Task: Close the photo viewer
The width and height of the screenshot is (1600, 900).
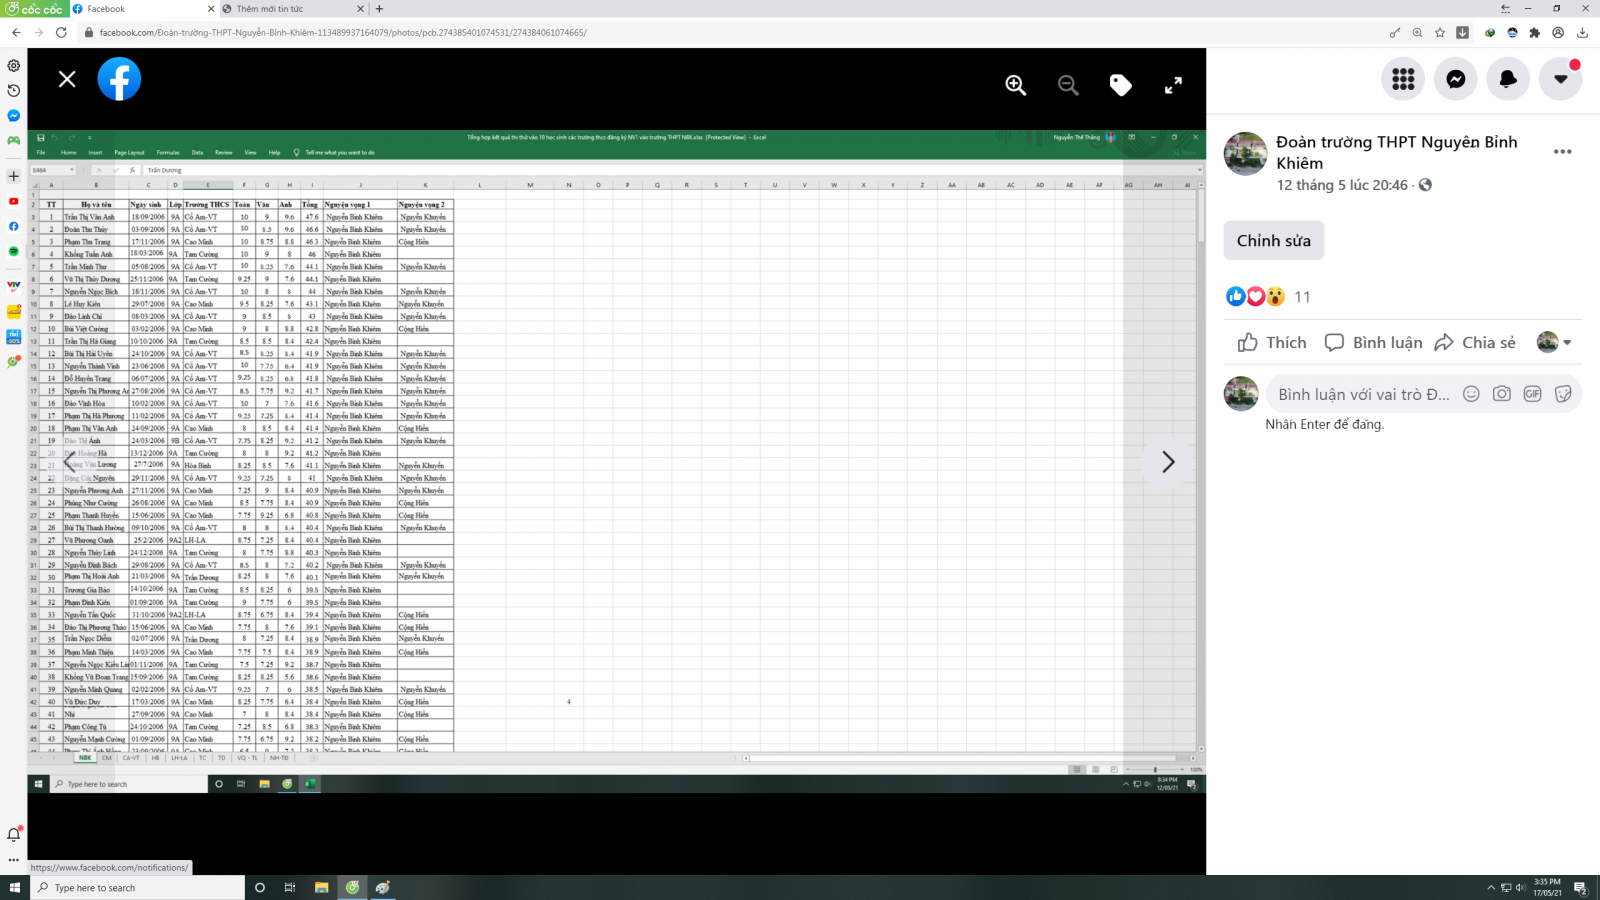Action: (67, 79)
